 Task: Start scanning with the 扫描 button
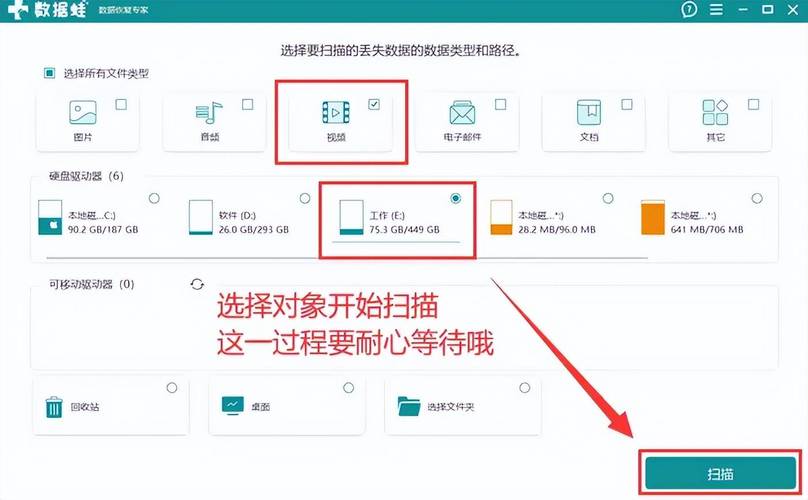tap(720, 473)
